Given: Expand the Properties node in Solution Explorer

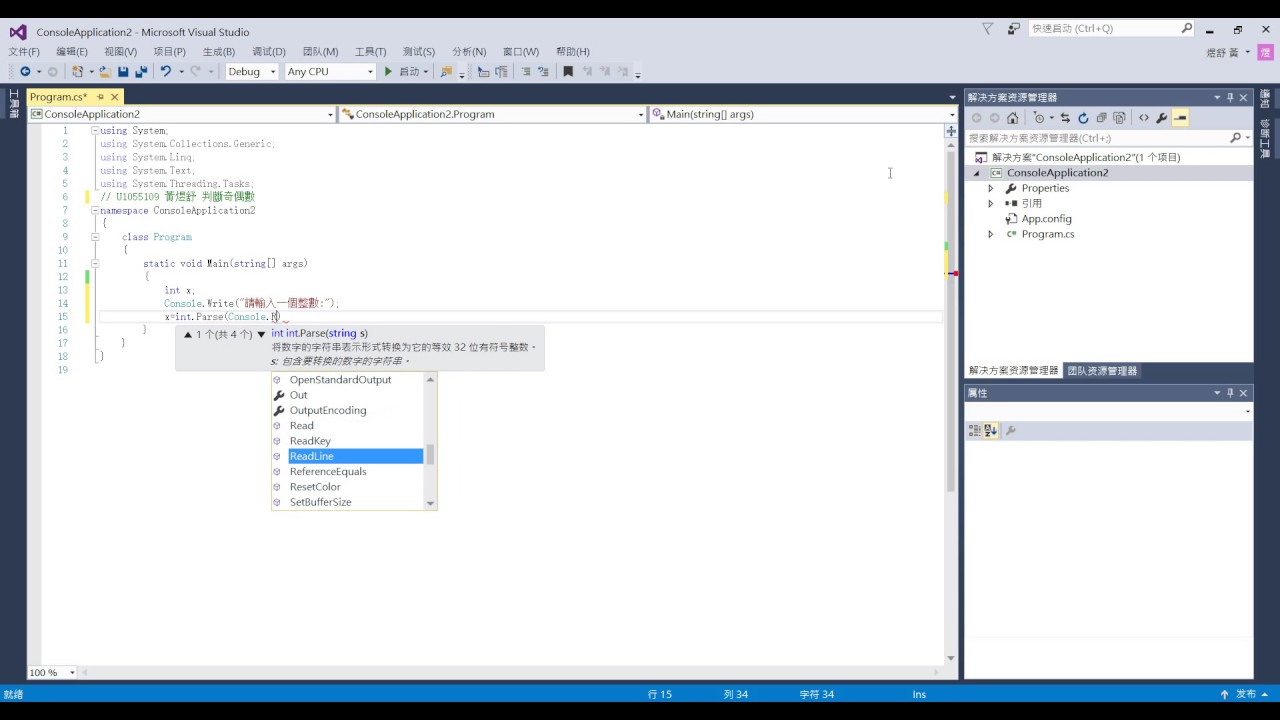Looking at the screenshot, I should pos(991,188).
